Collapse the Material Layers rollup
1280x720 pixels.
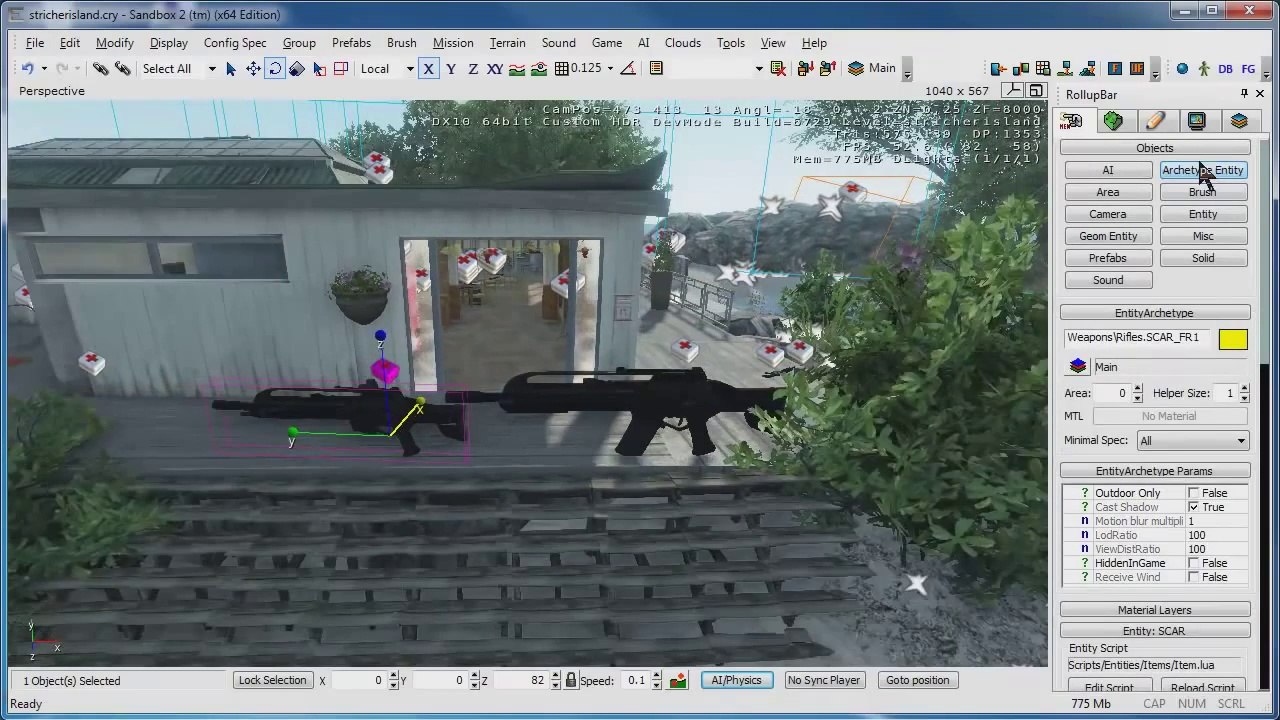[1154, 610]
